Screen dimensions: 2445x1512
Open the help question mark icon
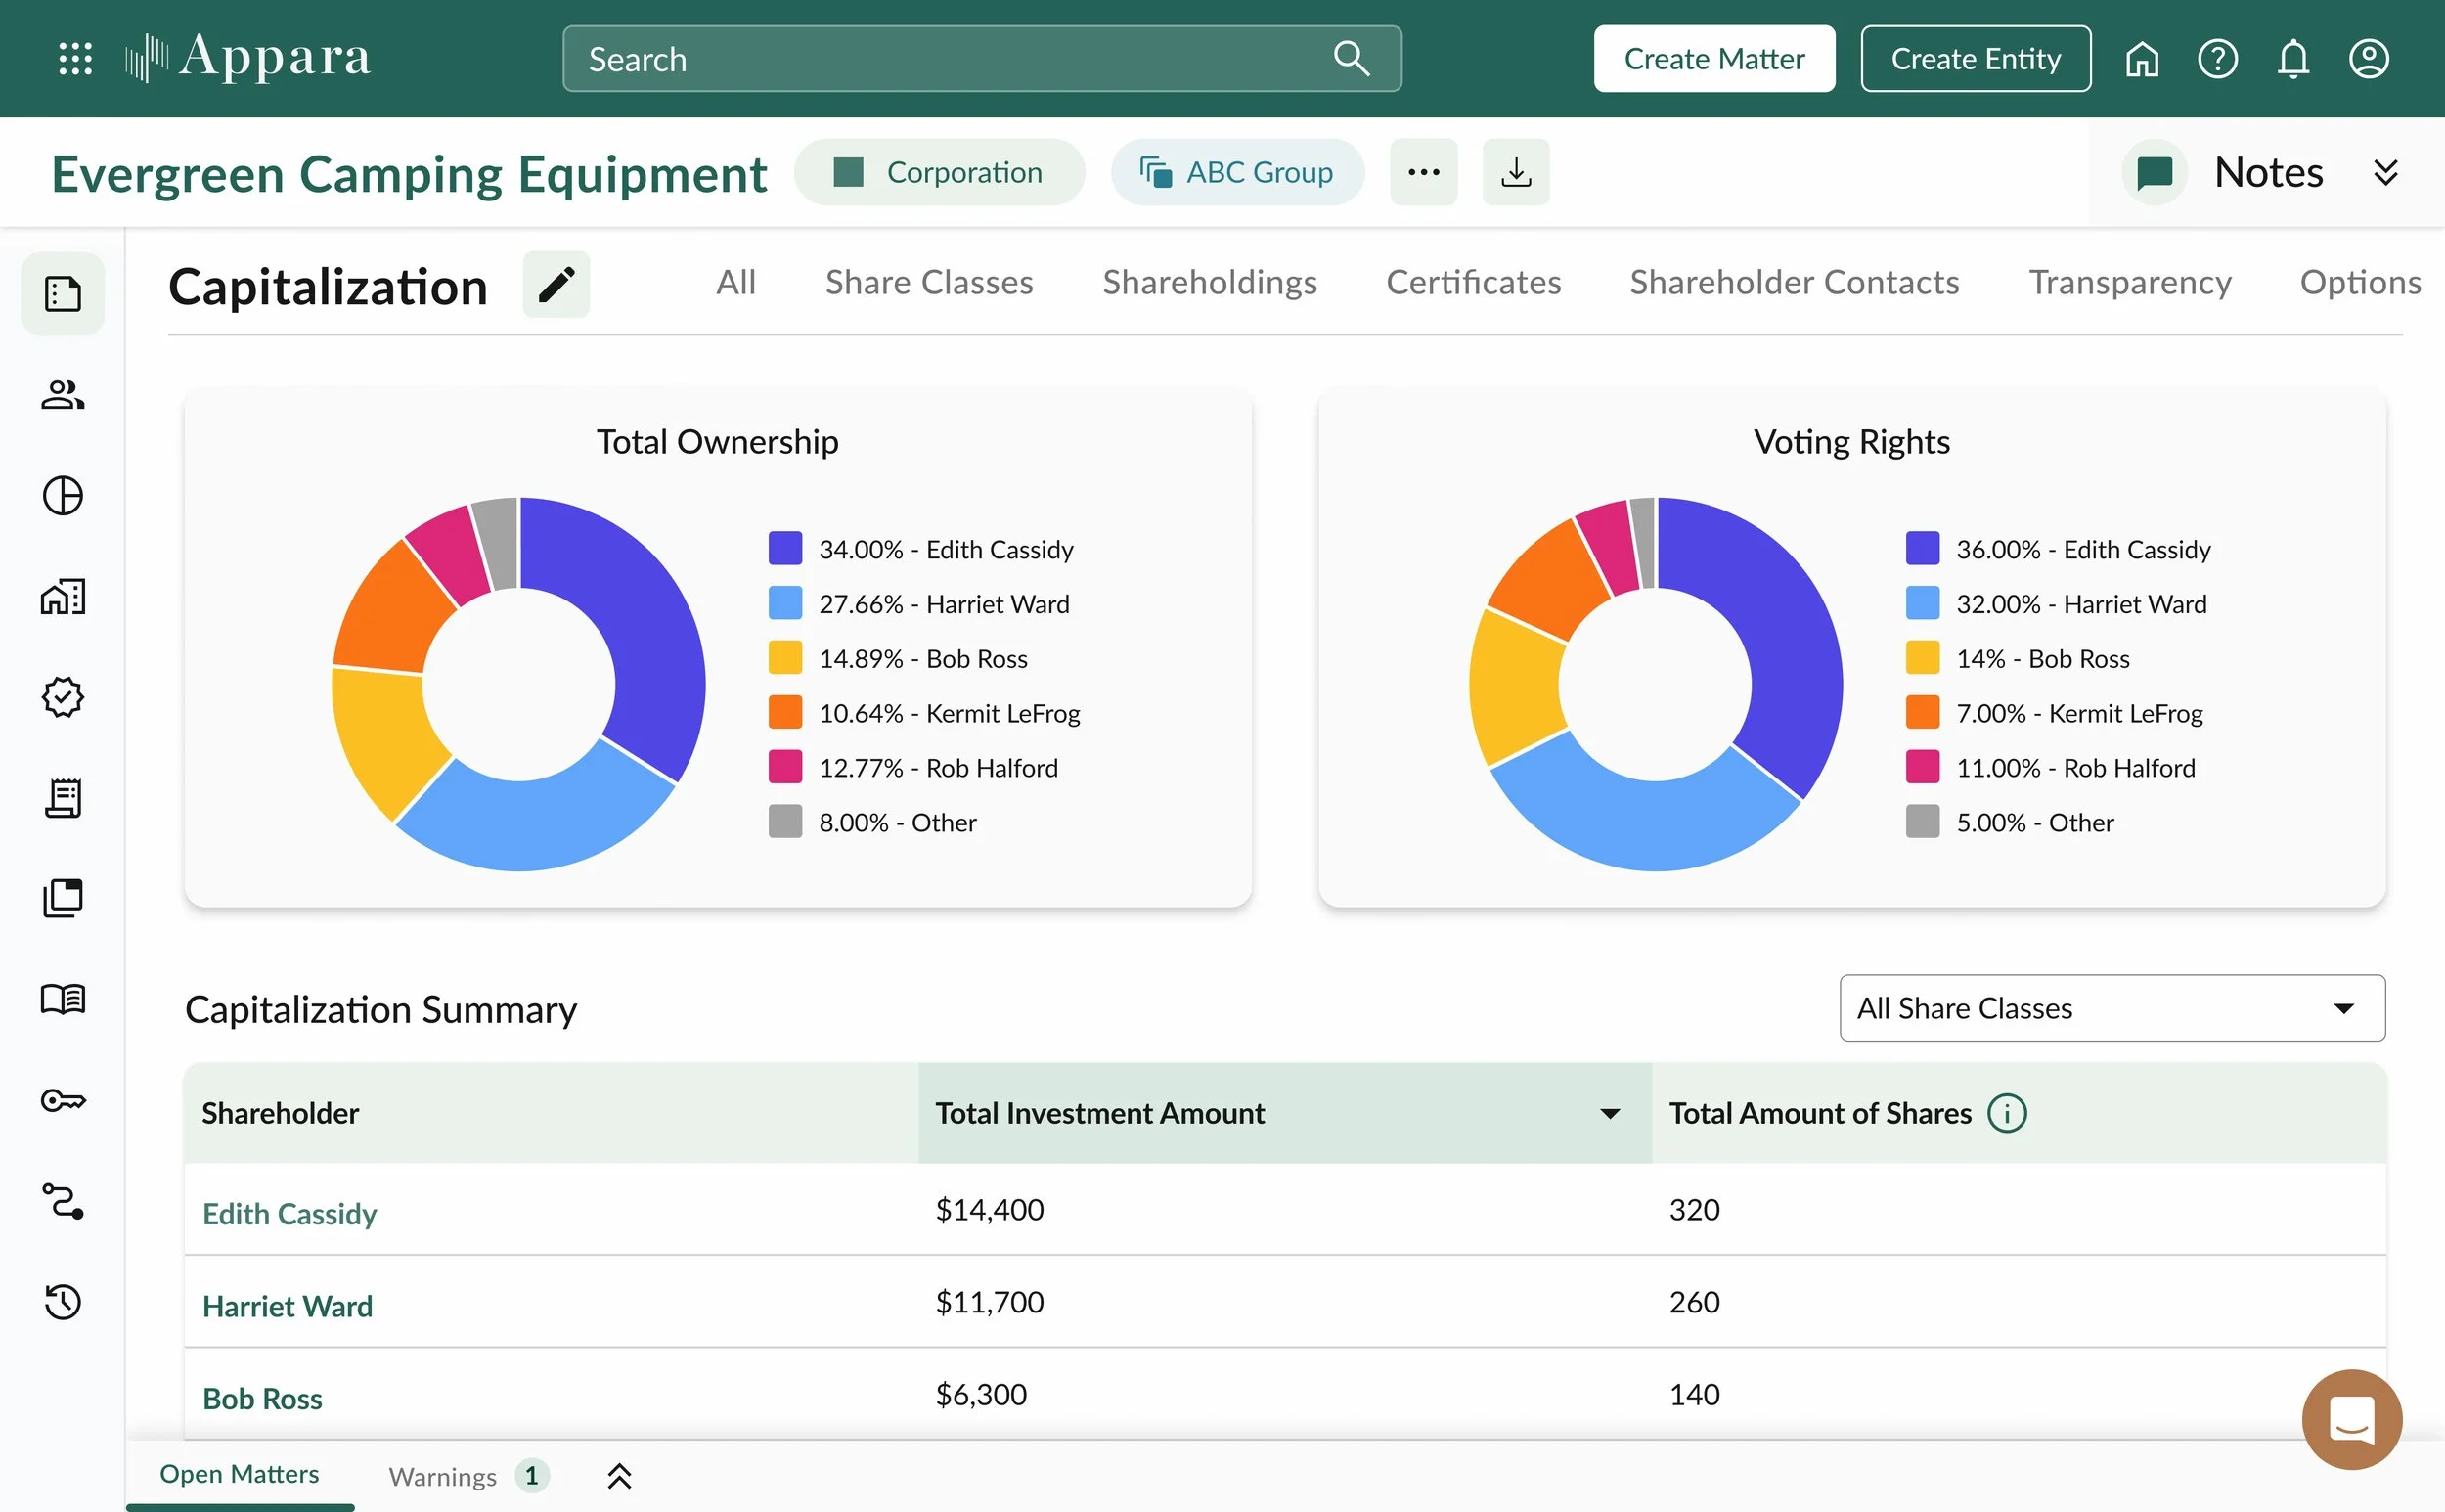(2217, 59)
